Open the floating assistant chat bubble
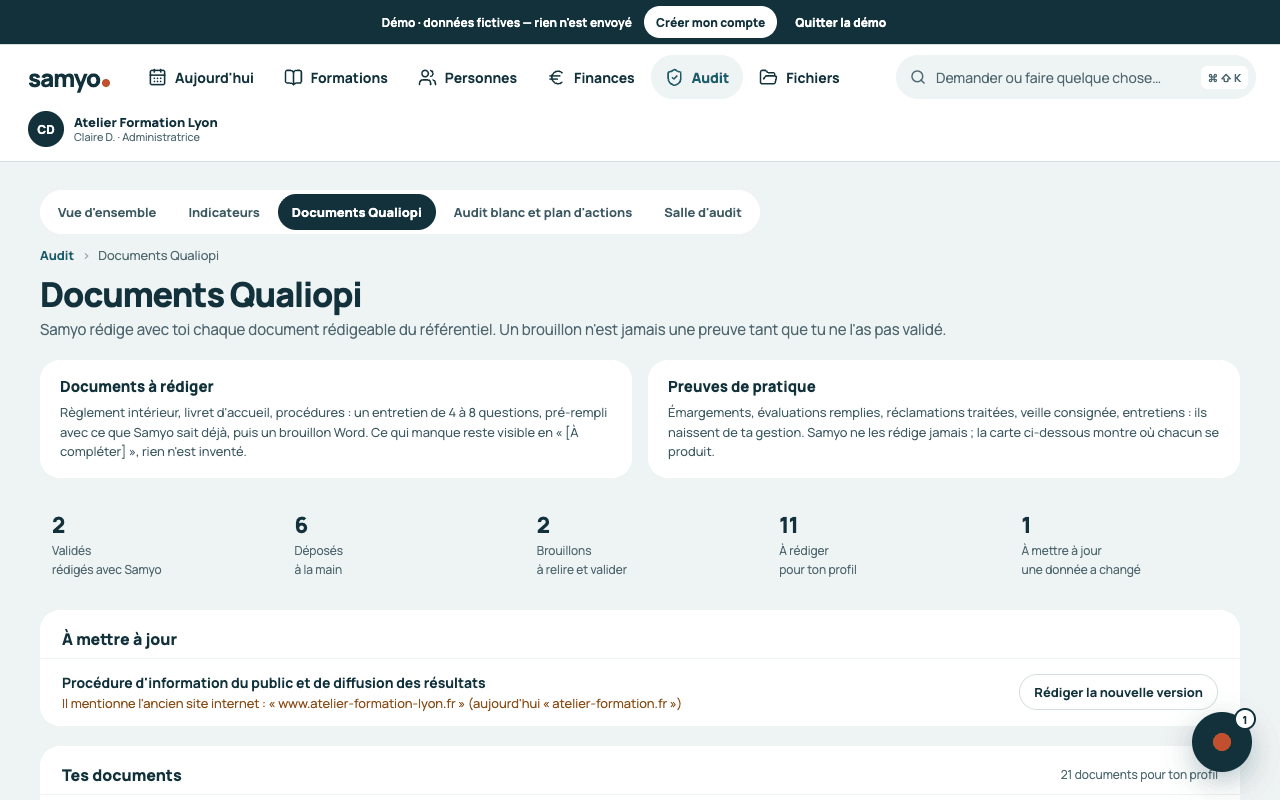The height and width of the screenshot is (800, 1280). coord(1222,742)
